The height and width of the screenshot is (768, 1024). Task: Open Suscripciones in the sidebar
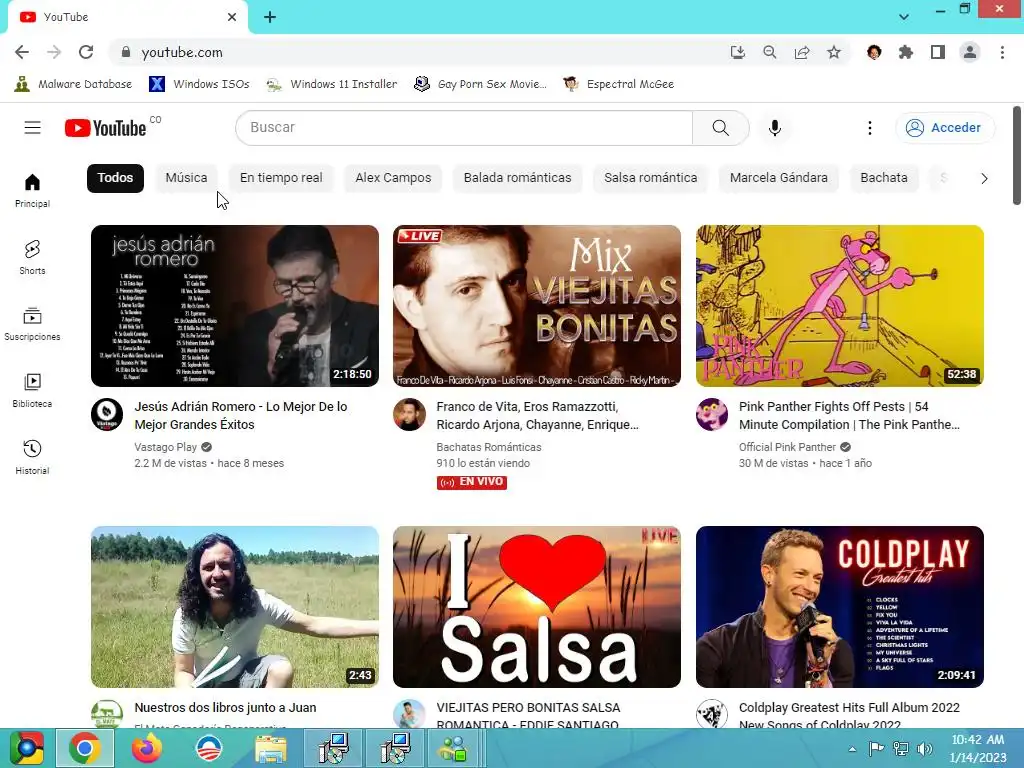(x=32, y=324)
